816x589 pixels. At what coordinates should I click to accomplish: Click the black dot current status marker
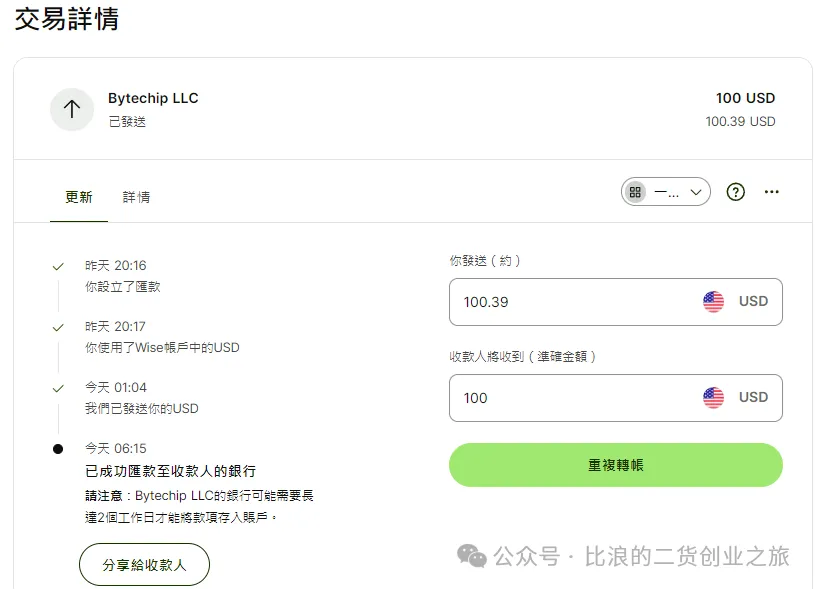(x=58, y=449)
